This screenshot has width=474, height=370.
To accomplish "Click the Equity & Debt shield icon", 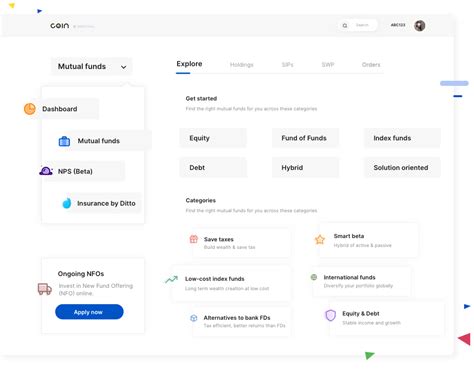I will 330,315.
